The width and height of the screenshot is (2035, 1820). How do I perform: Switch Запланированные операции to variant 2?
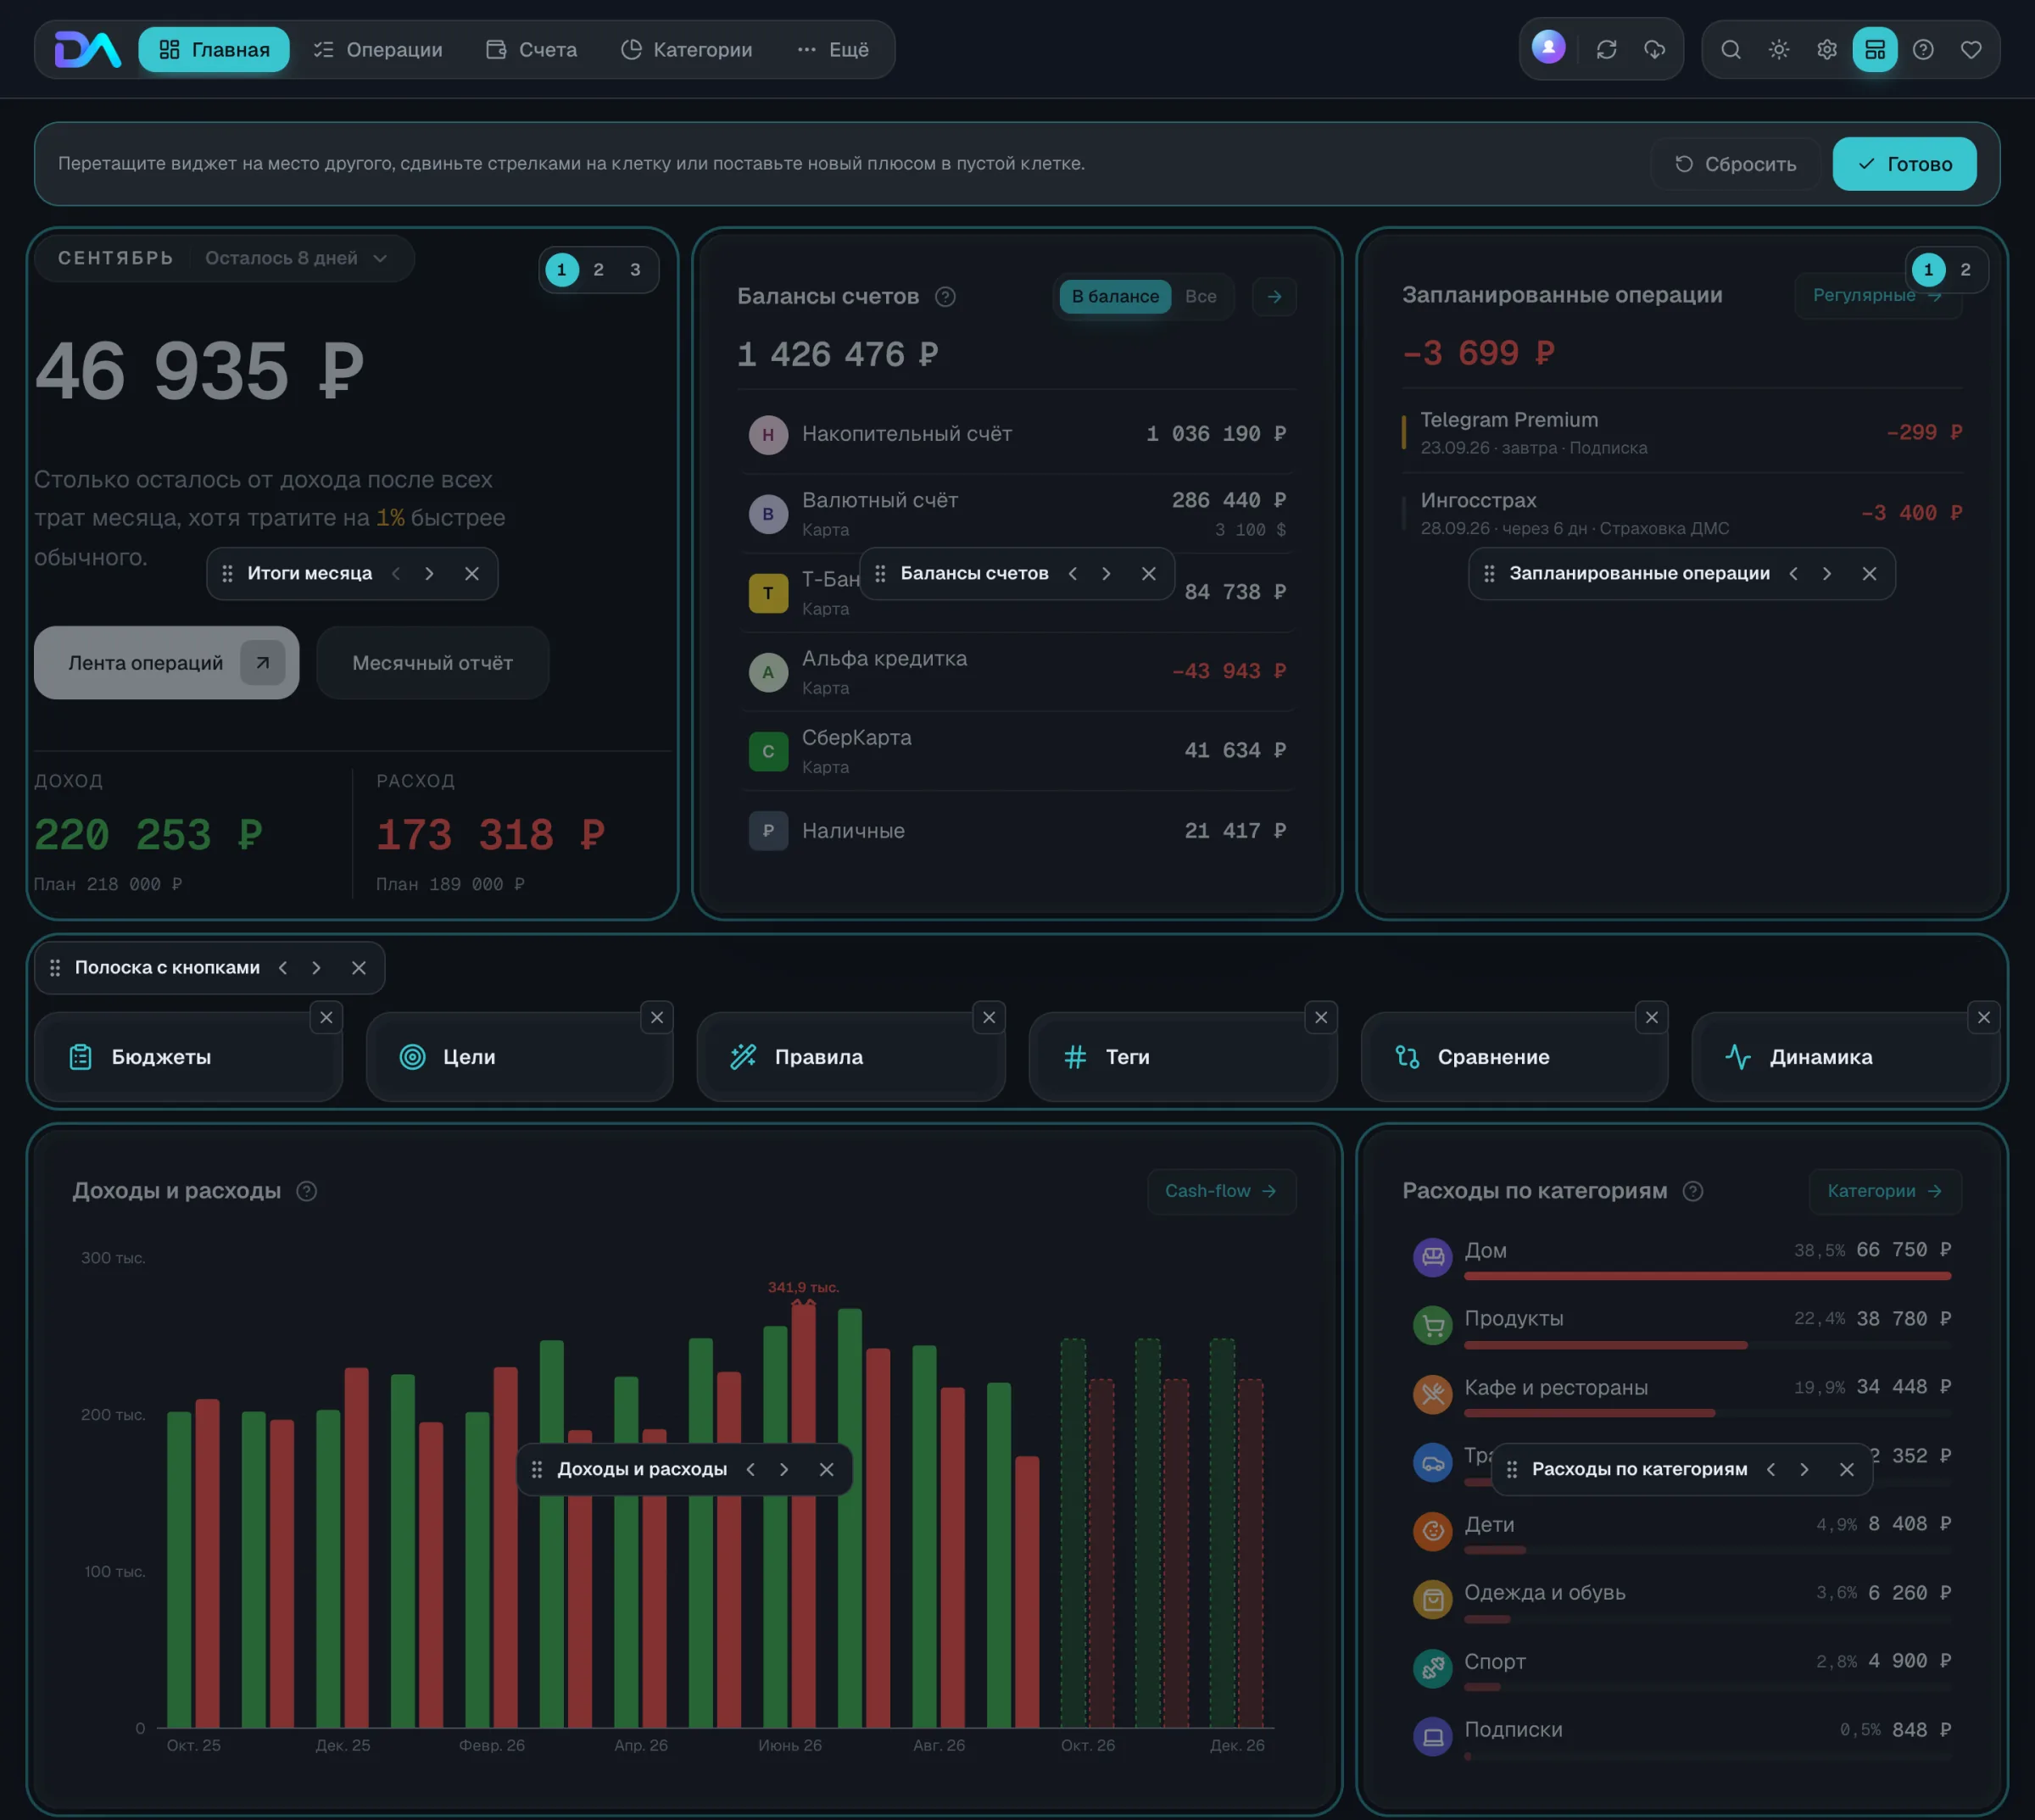pos(1965,269)
